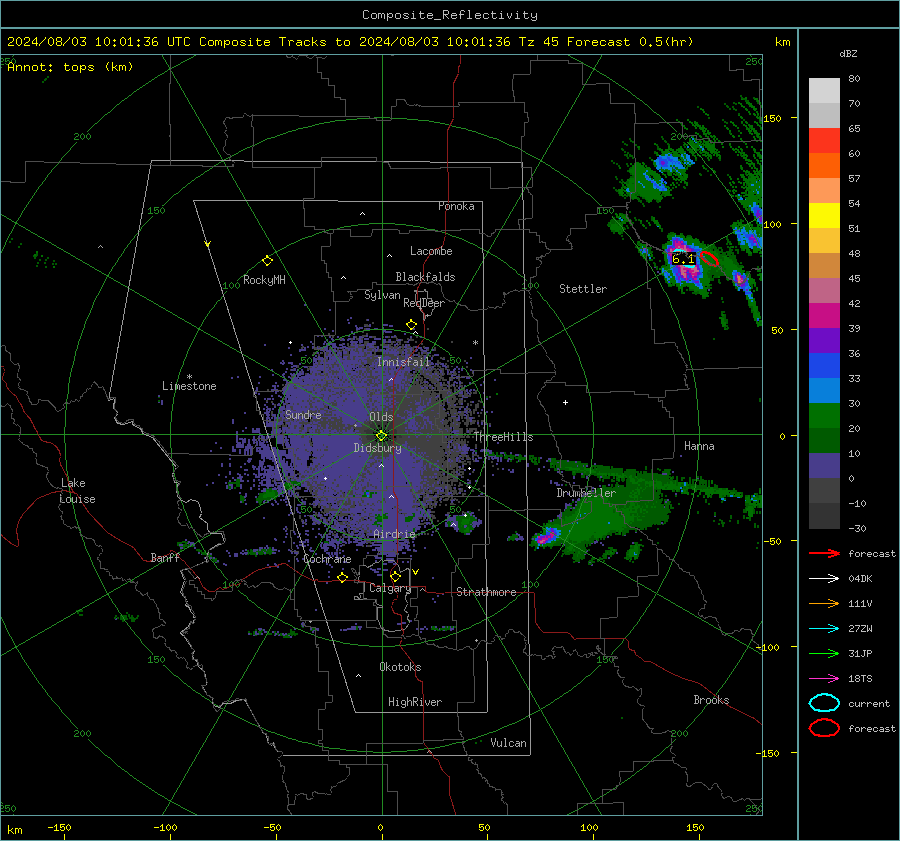Click the ThreeHills town label
This screenshot has width=900, height=841.
[x=503, y=437]
